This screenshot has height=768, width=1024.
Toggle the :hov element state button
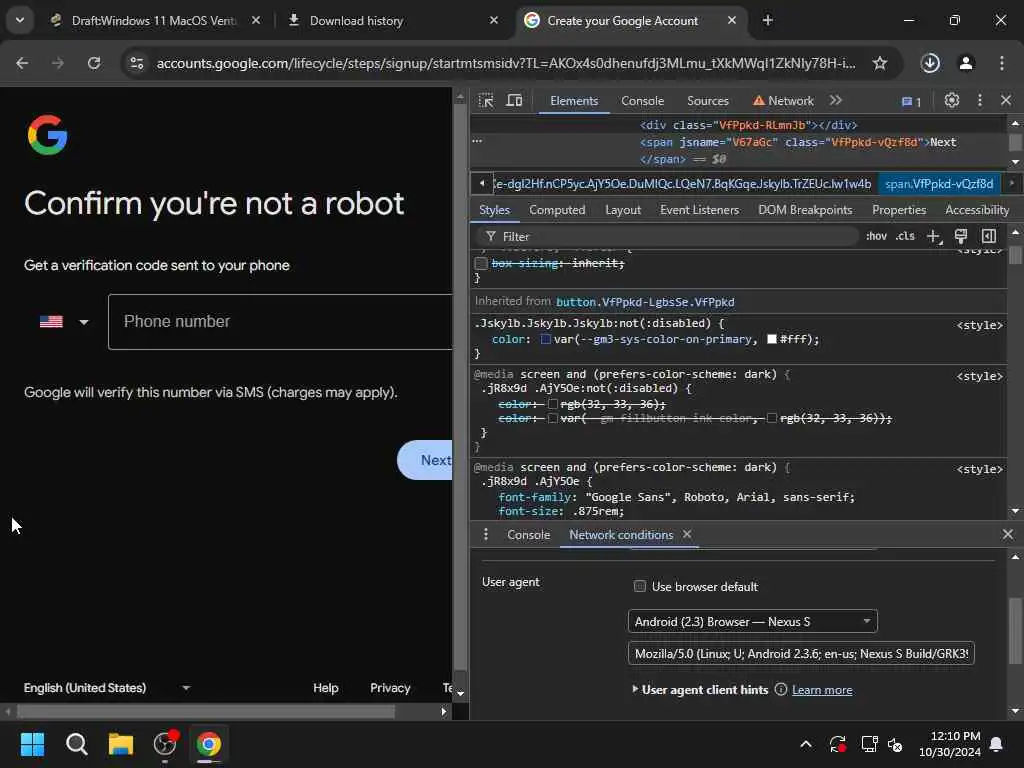(x=876, y=236)
